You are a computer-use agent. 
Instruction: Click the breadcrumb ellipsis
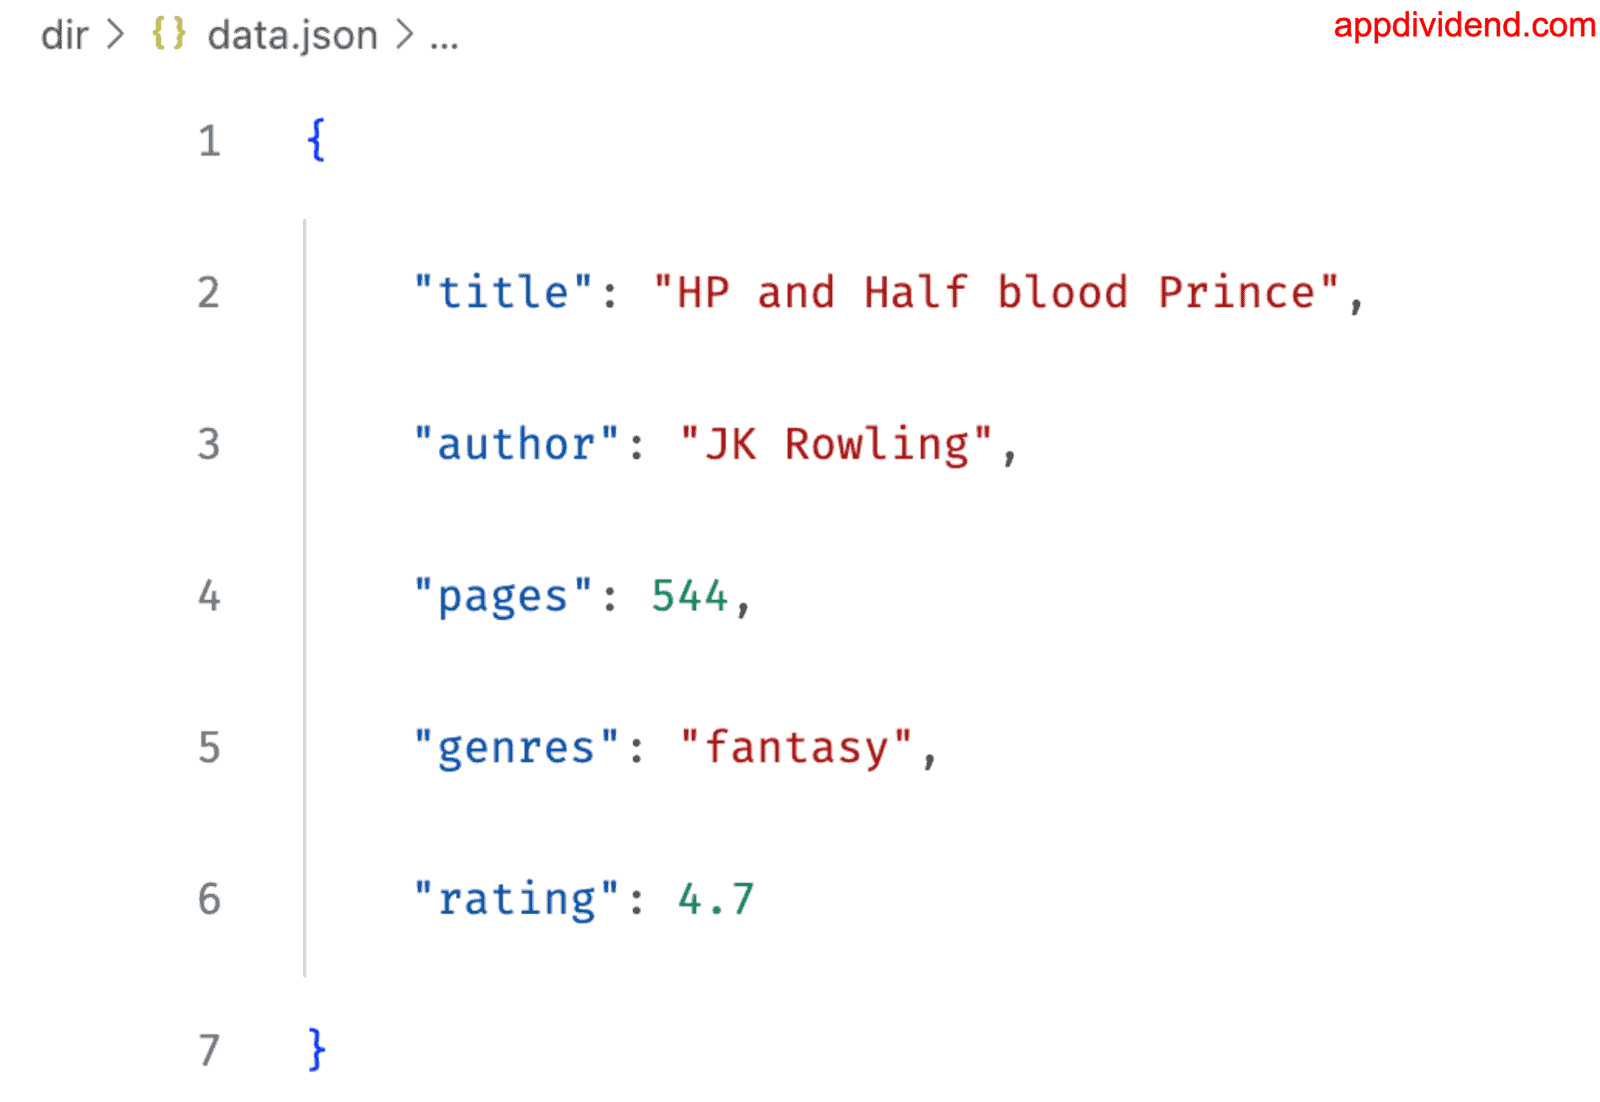coord(444,40)
